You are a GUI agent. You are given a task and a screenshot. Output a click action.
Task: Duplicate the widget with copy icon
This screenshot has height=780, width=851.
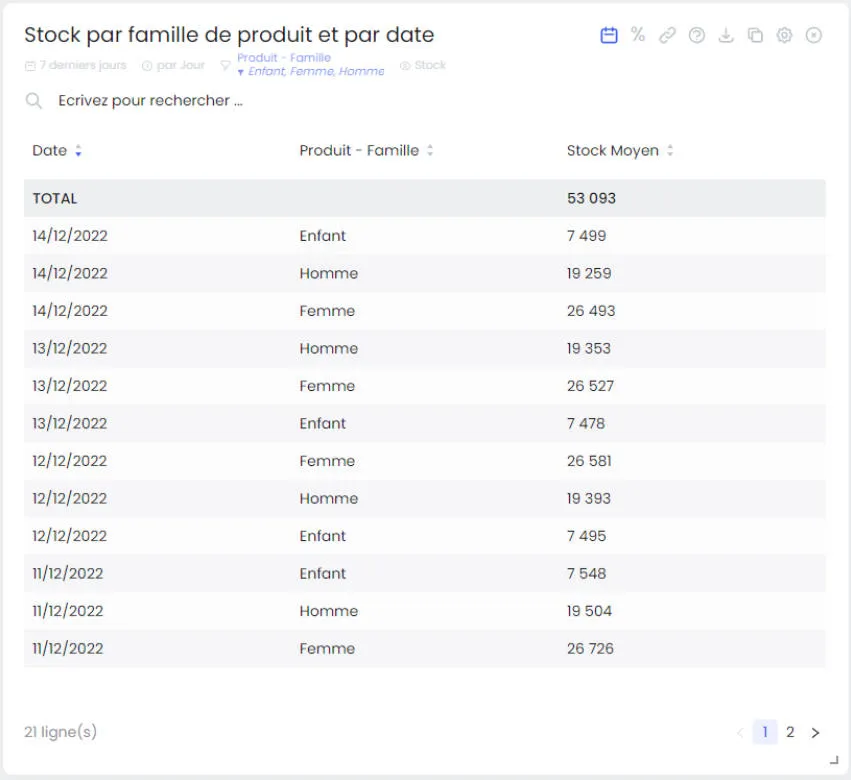click(x=755, y=35)
